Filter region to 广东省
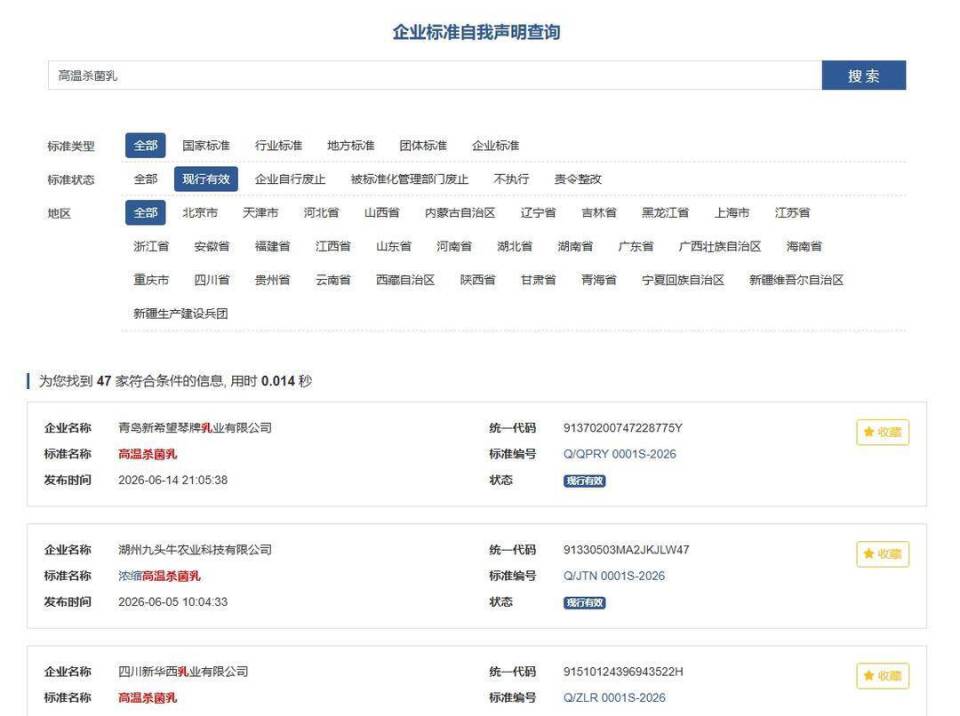The height and width of the screenshot is (716, 960). tap(636, 247)
